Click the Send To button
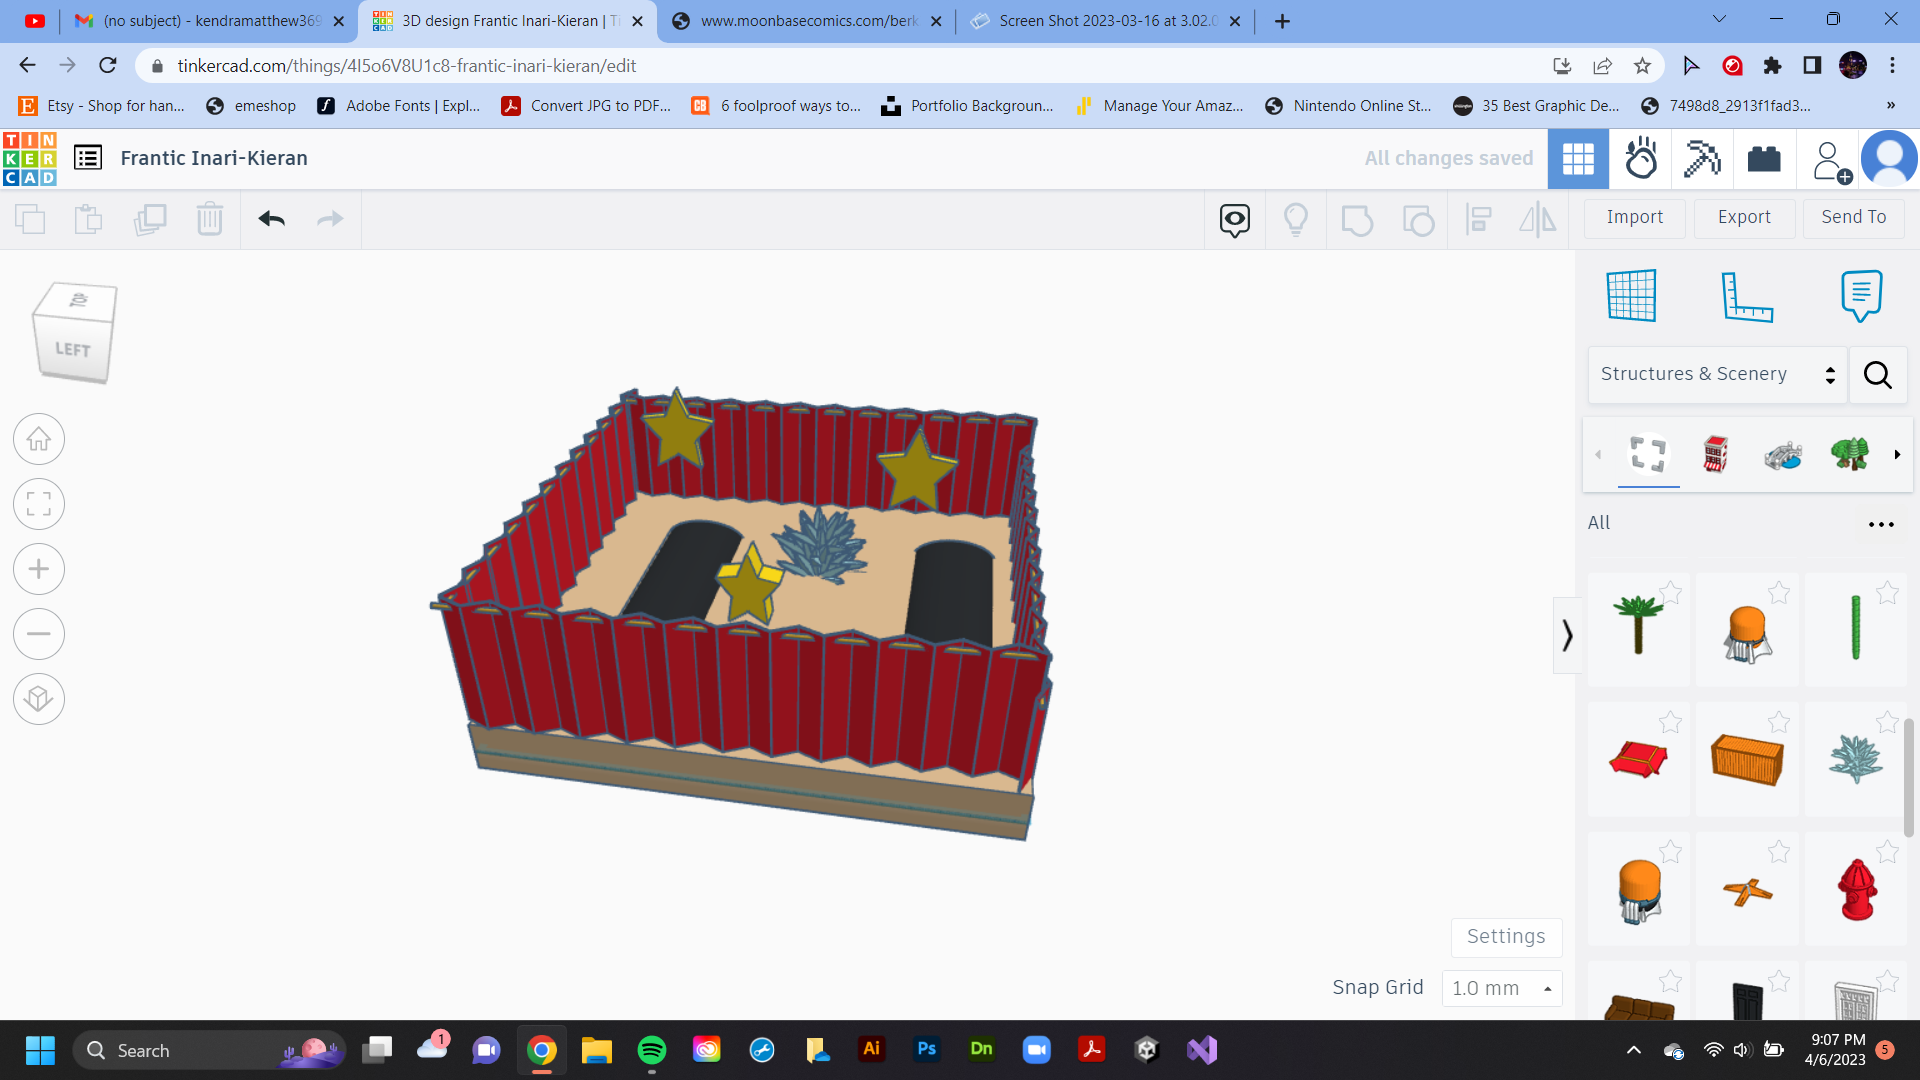1920x1080 pixels. click(1854, 217)
